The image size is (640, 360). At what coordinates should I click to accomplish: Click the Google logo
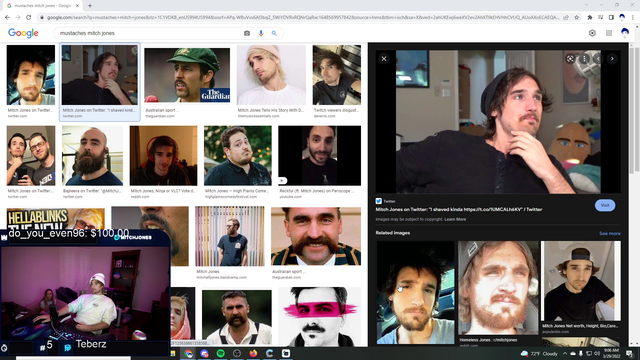coord(23,33)
